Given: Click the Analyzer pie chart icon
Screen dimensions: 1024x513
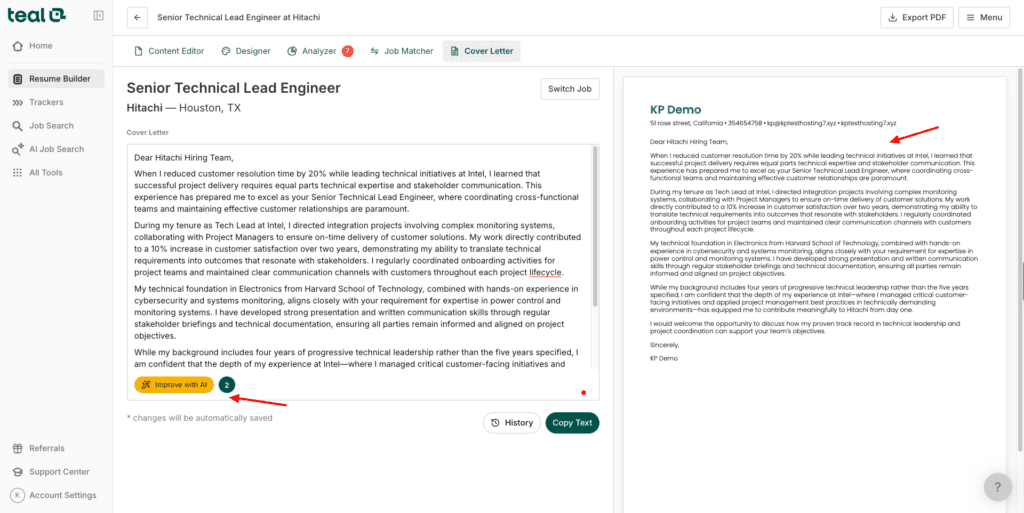Looking at the screenshot, I should 292,51.
